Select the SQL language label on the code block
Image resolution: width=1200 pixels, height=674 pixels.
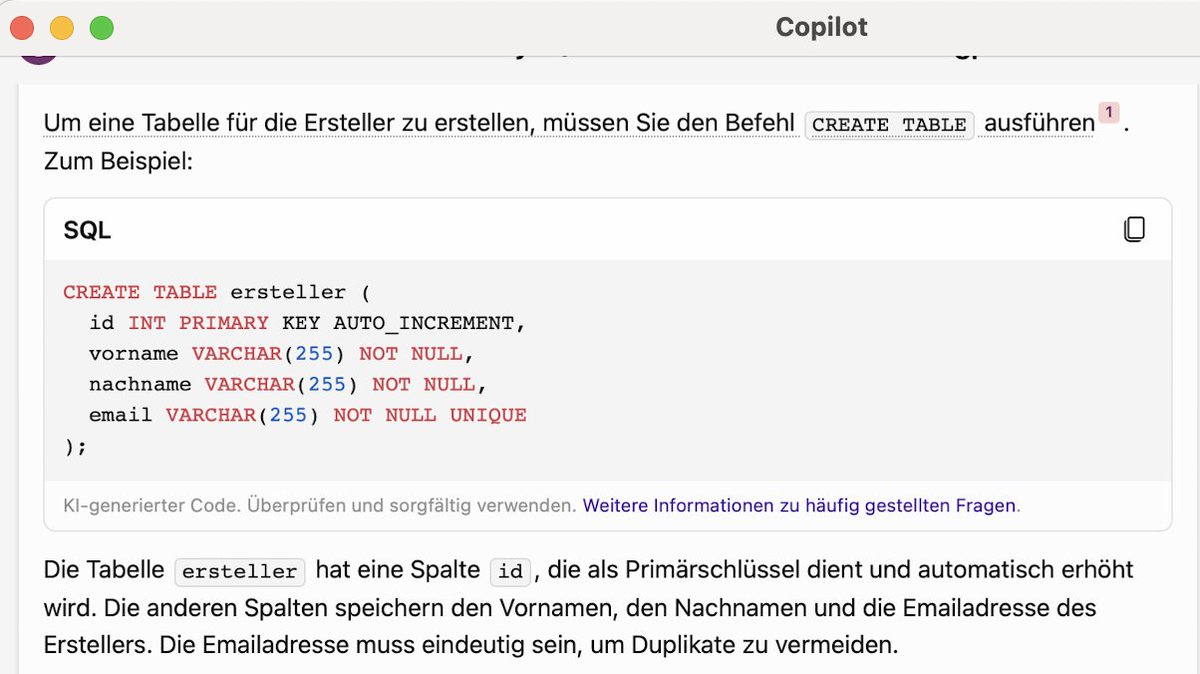click(88, 229)
